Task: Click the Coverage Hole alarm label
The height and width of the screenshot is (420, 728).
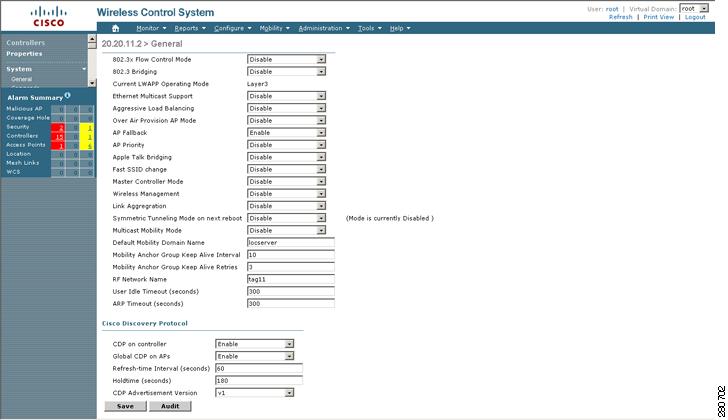Action: click(28, 118)
